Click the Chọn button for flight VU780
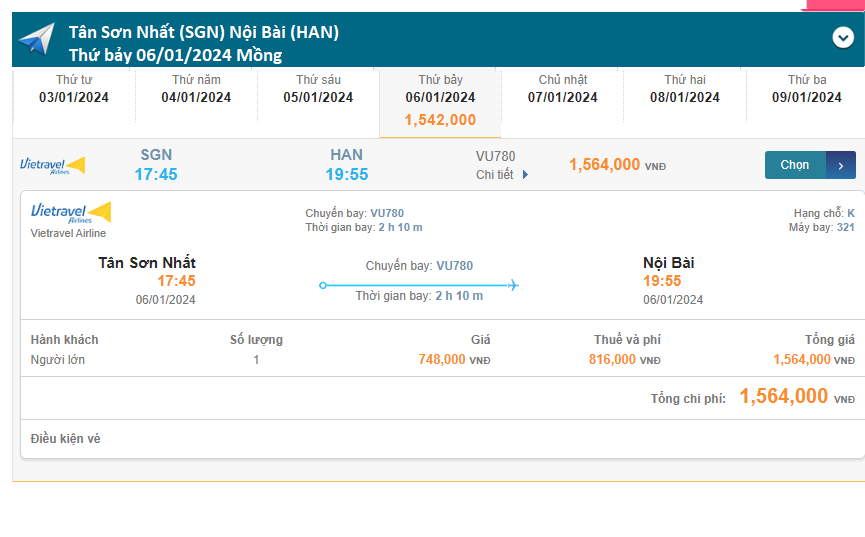865x537 pixels. click(796, 165)
